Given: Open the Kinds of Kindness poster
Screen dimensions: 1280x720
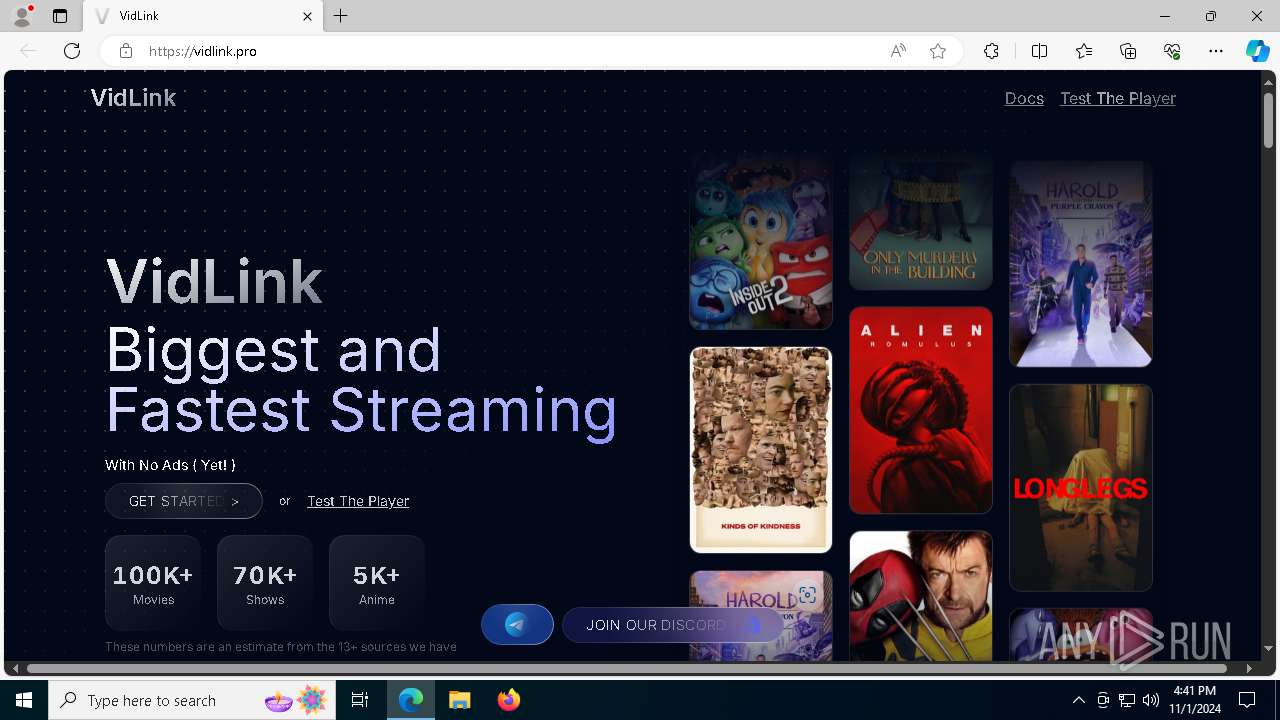Looking at the screenshot, I should point(761,450).
